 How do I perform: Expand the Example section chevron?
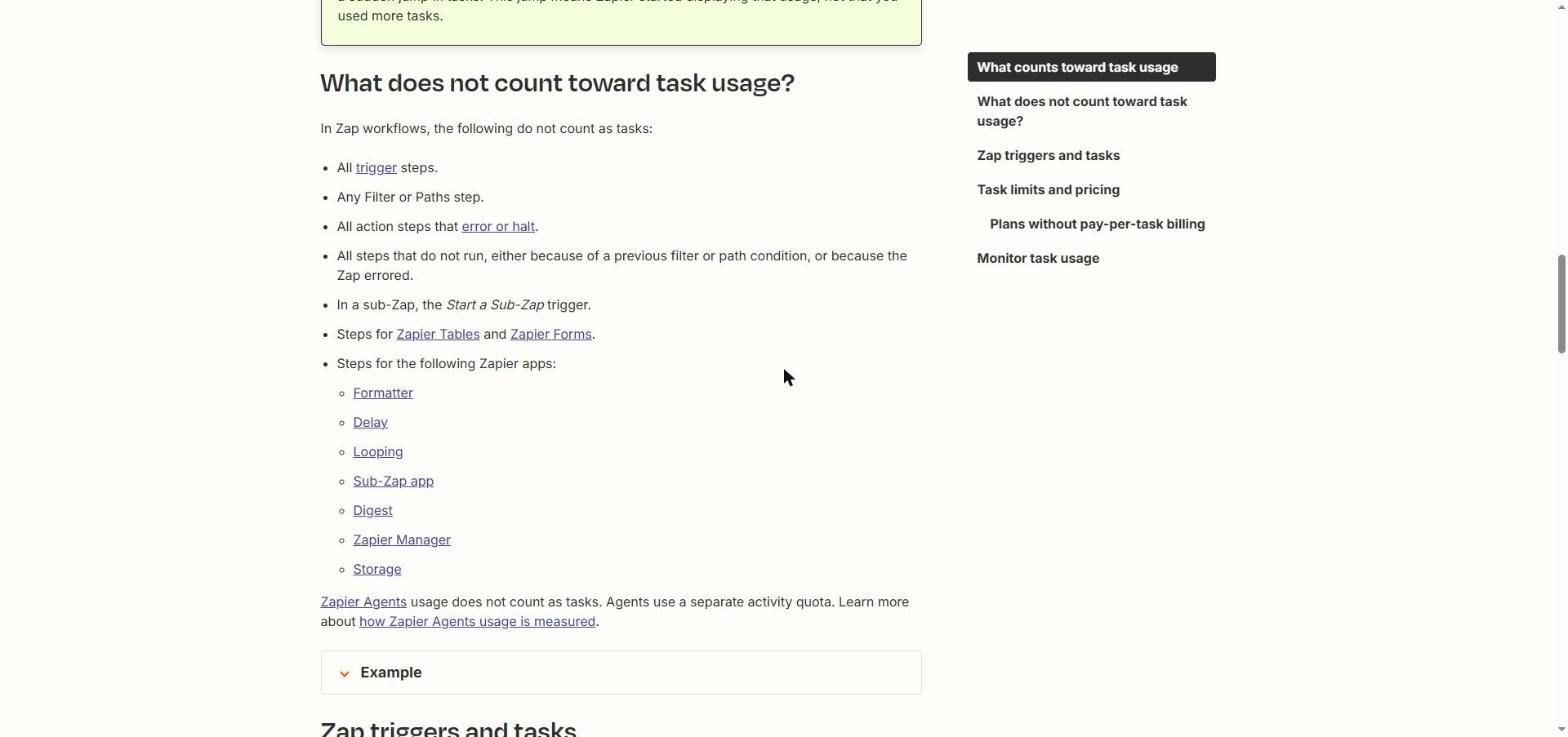[x=344, y=673]
